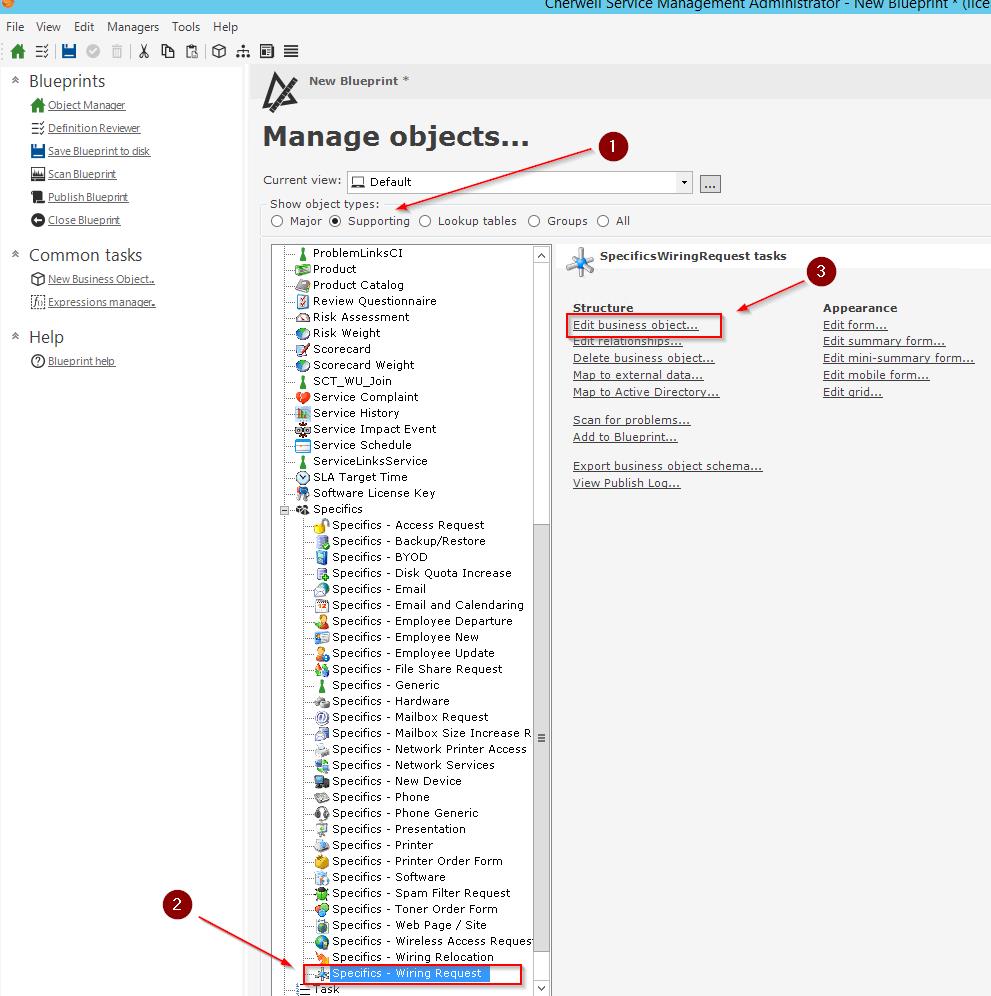Click the Publish Blueprint link
991x996 pixels.
click(x=88, y=197)
